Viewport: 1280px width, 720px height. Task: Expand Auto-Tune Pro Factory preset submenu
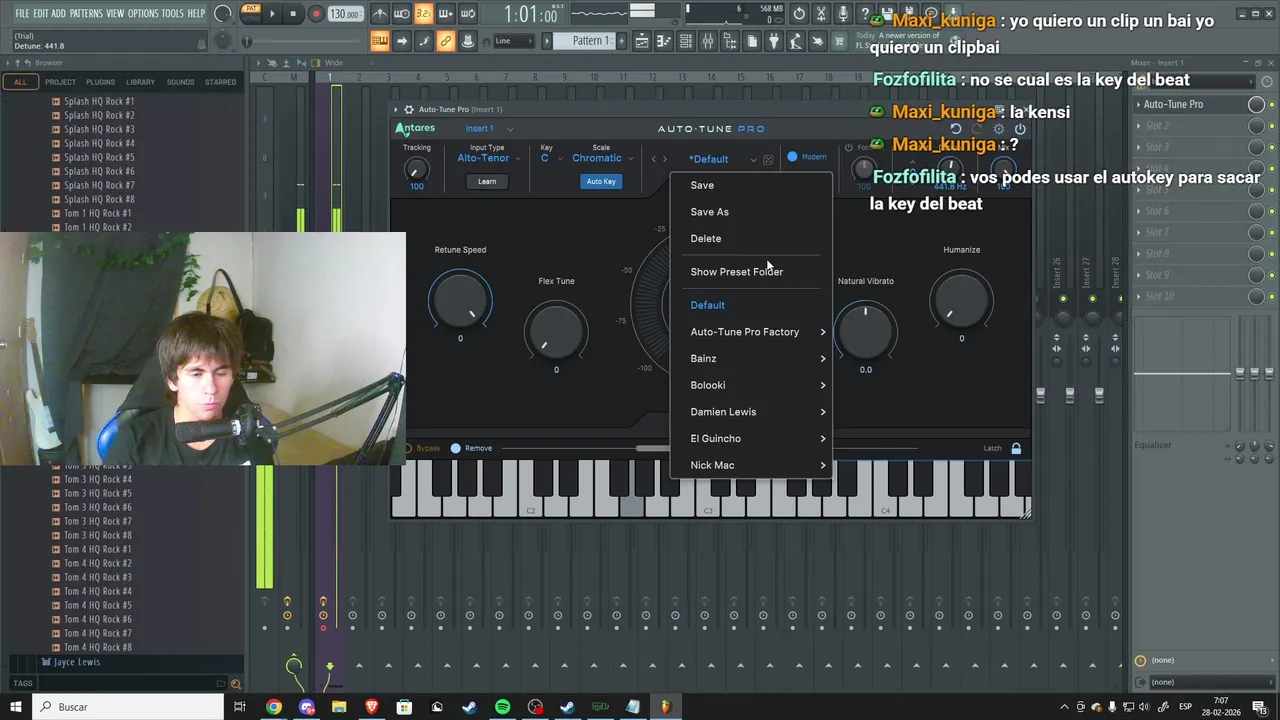point(750,332)
